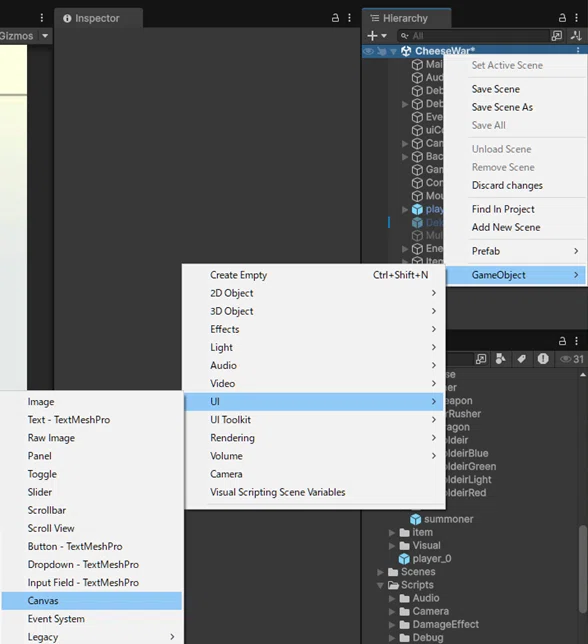This screenshot has height=644, width=588.
Task: Expand the Video submenu
Action: pyautogui.click(x=314, y=383)
